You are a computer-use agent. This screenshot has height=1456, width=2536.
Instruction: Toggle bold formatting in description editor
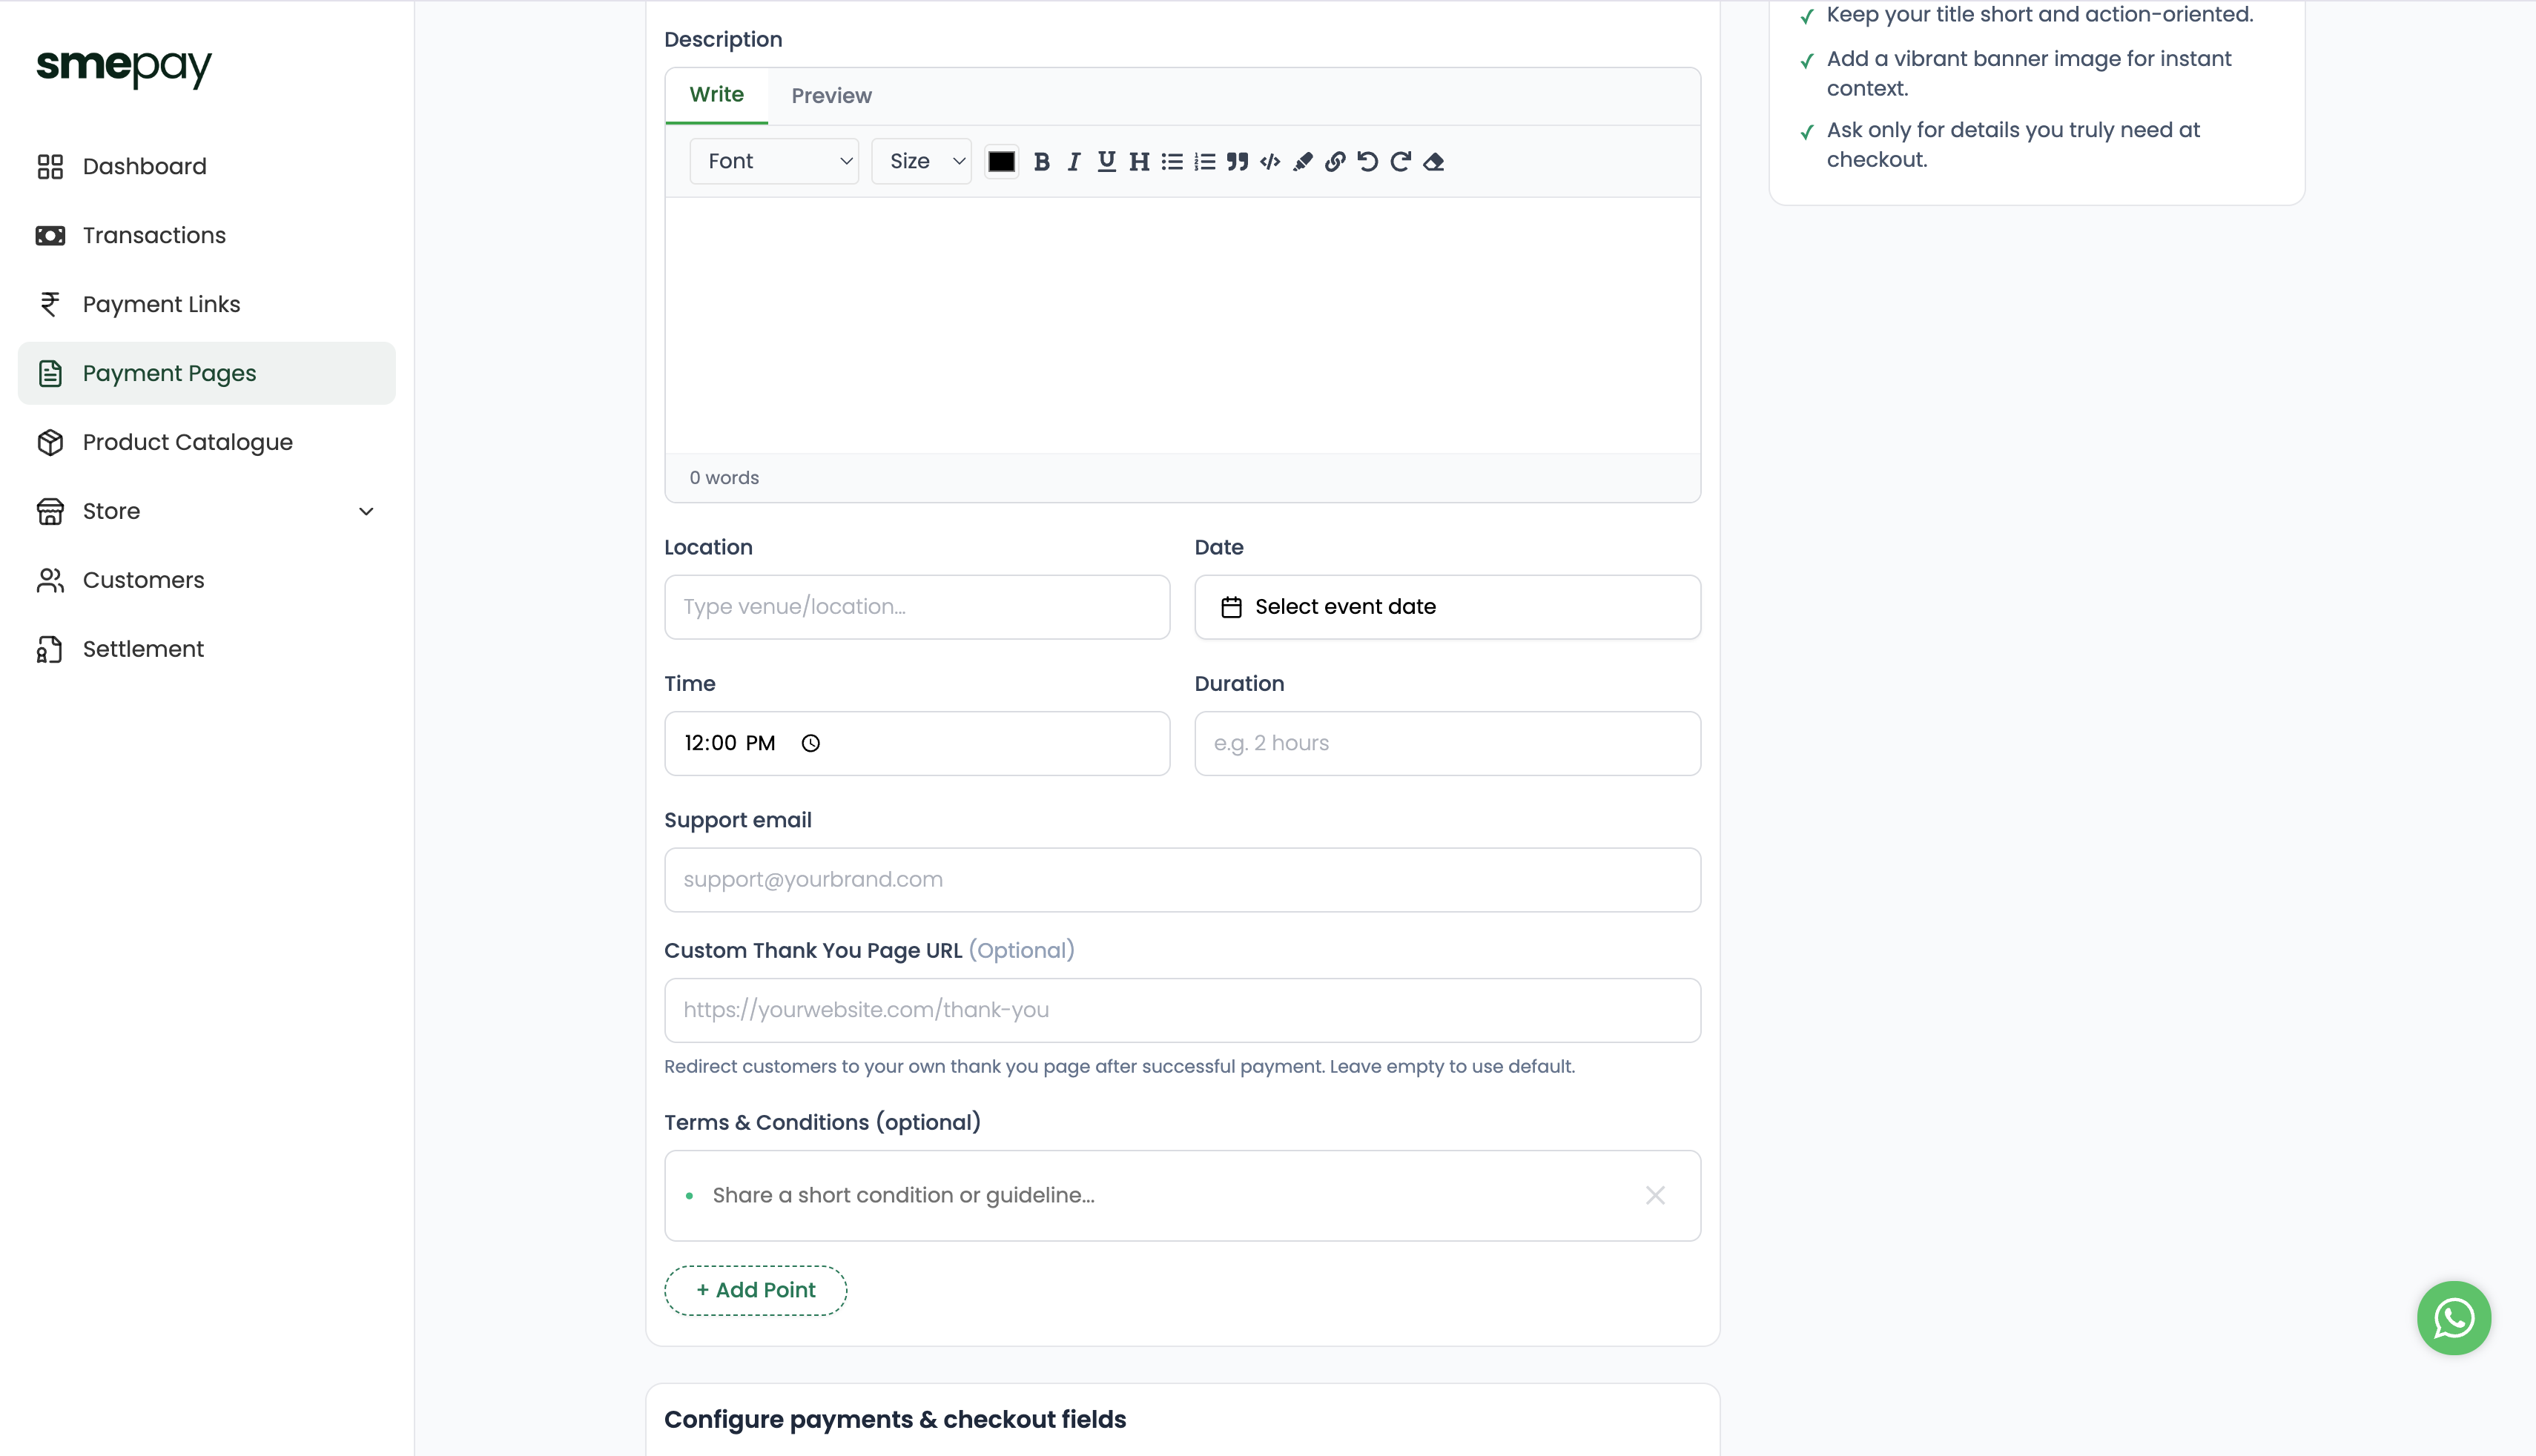[x=1041, y=161]
